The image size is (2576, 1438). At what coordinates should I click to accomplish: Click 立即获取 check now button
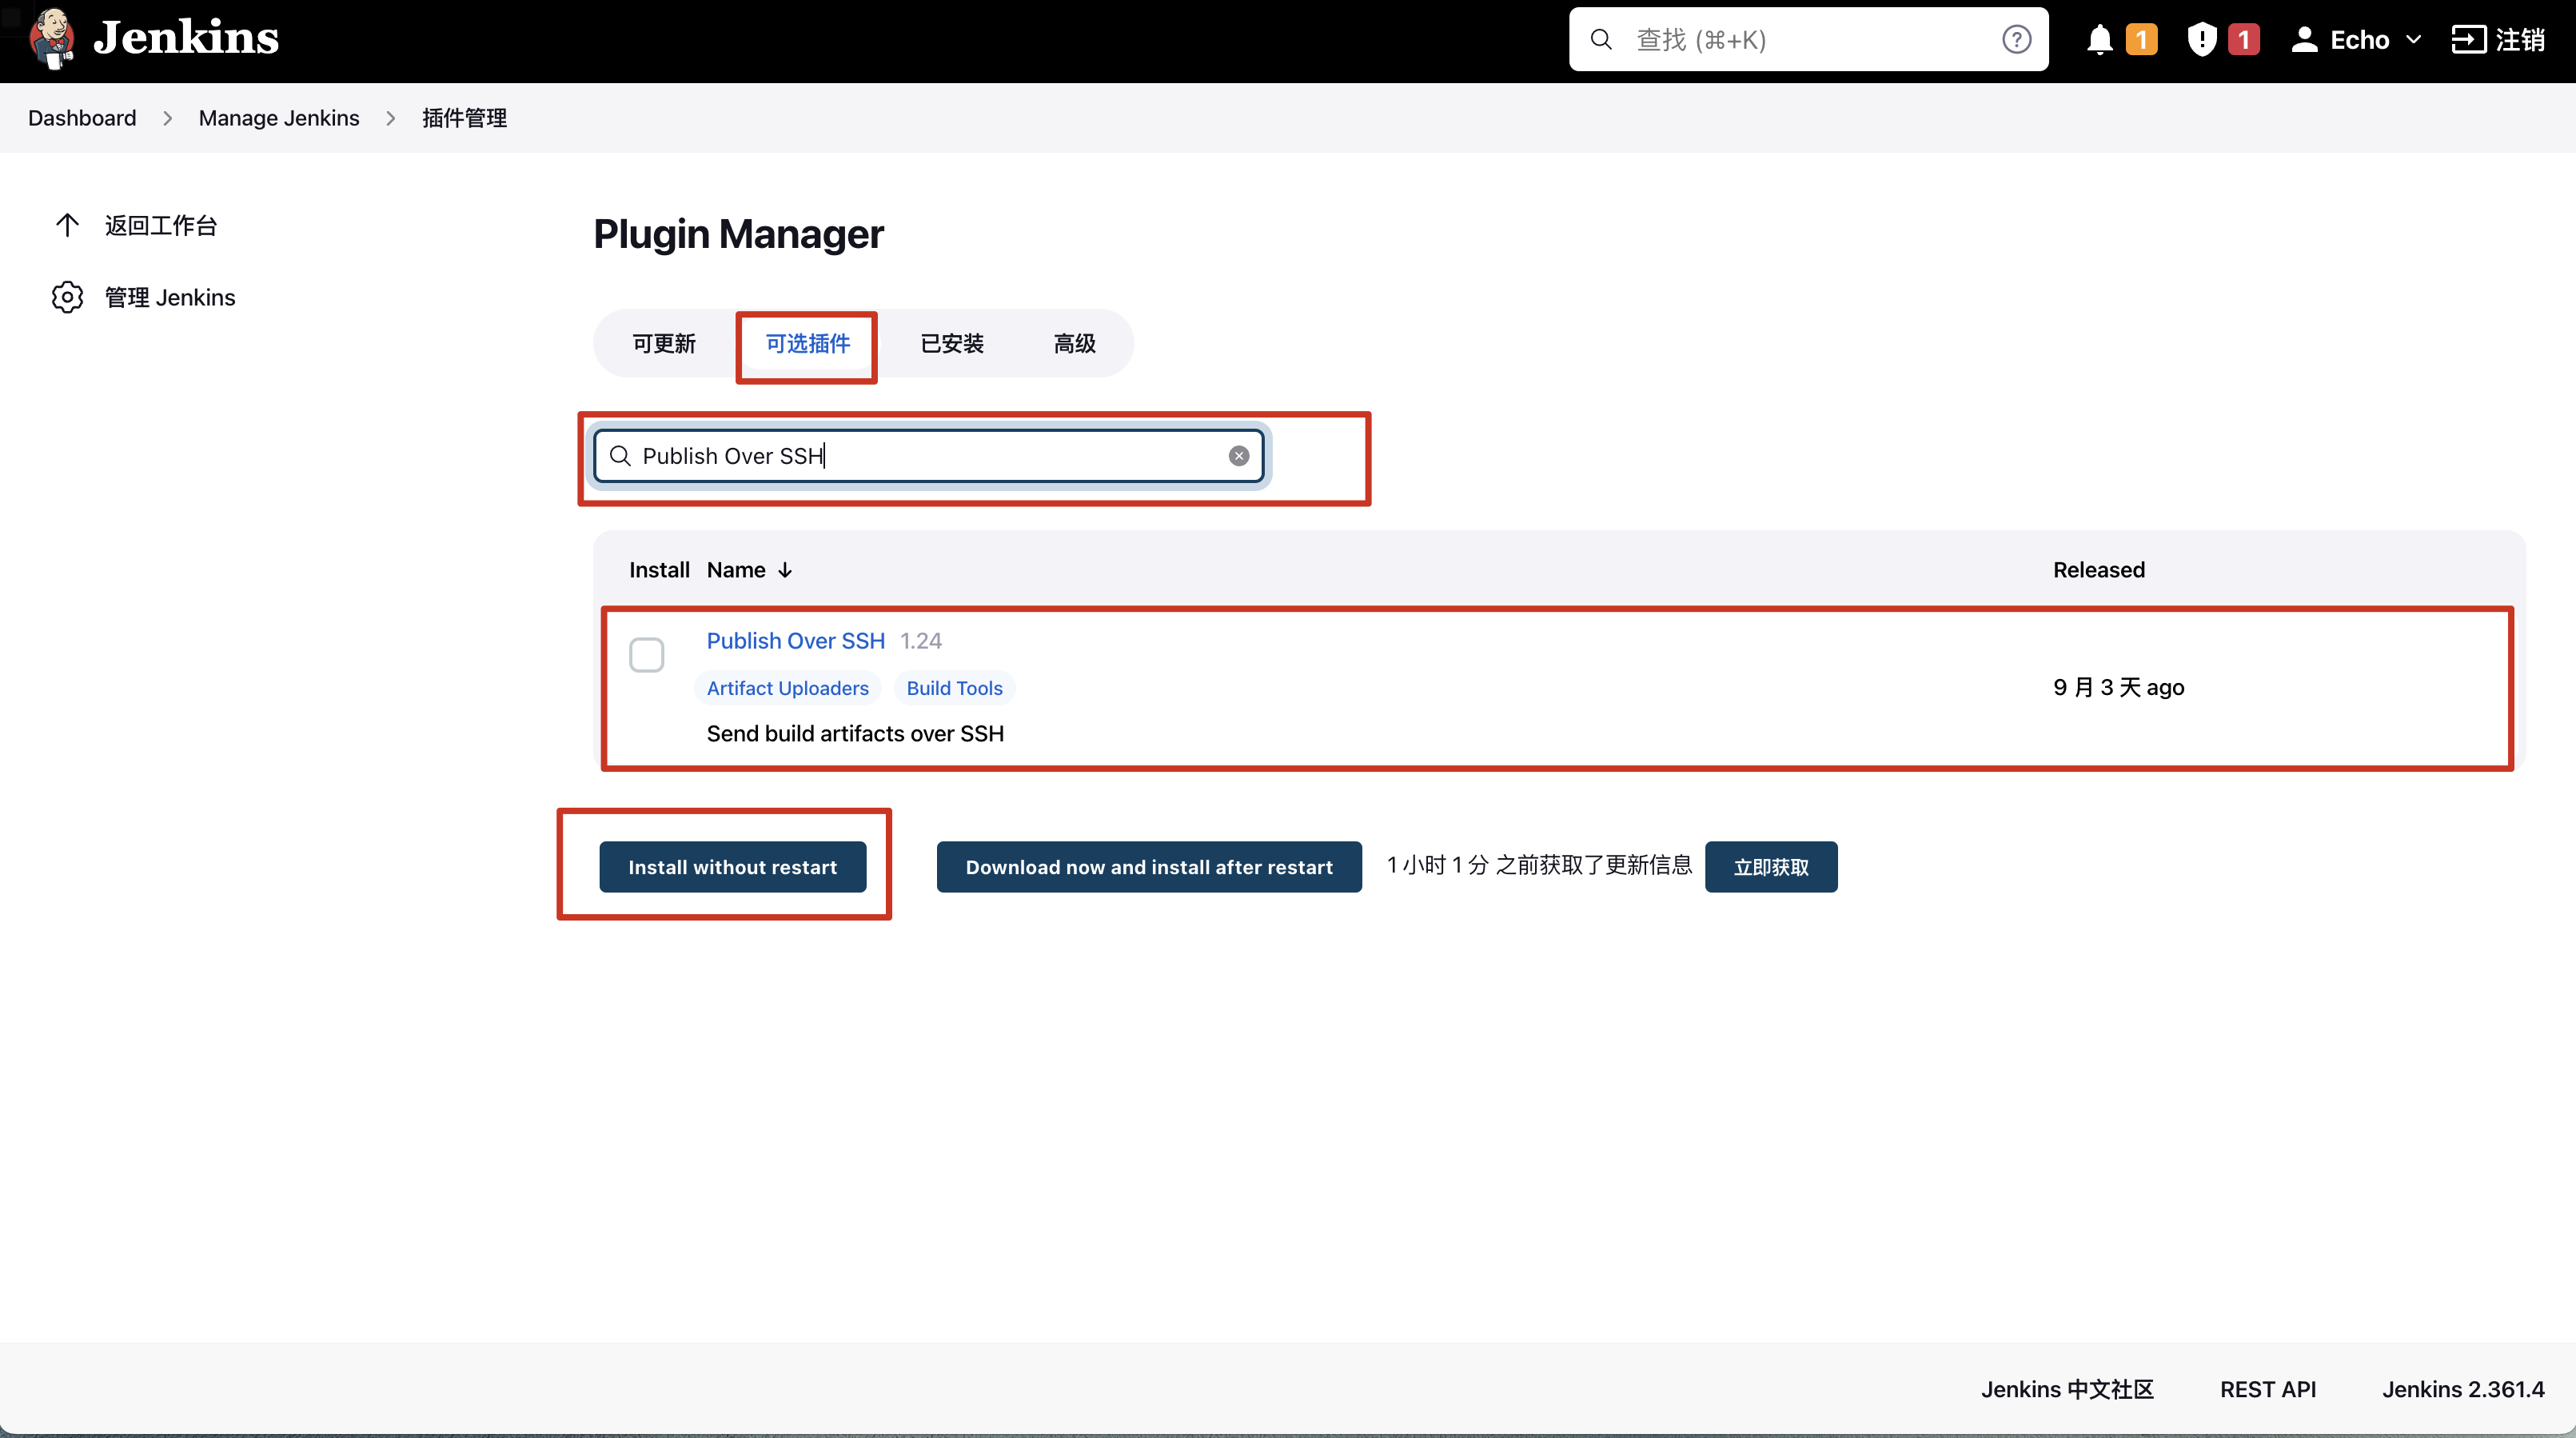(x=1771, y=867)
